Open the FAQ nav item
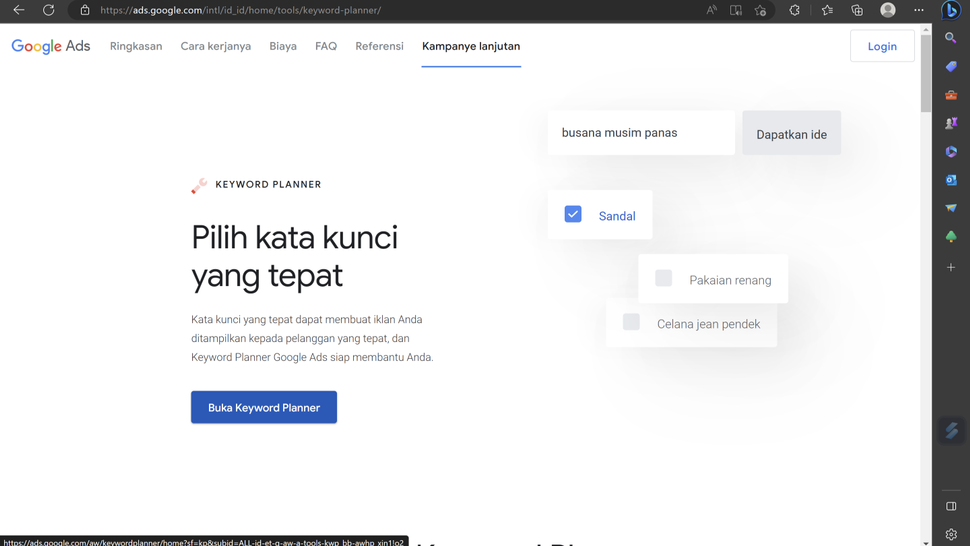 coord(326,46)
